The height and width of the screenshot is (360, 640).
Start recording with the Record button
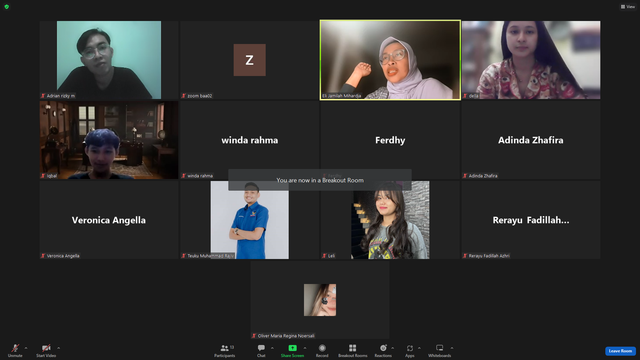(322, 350)
